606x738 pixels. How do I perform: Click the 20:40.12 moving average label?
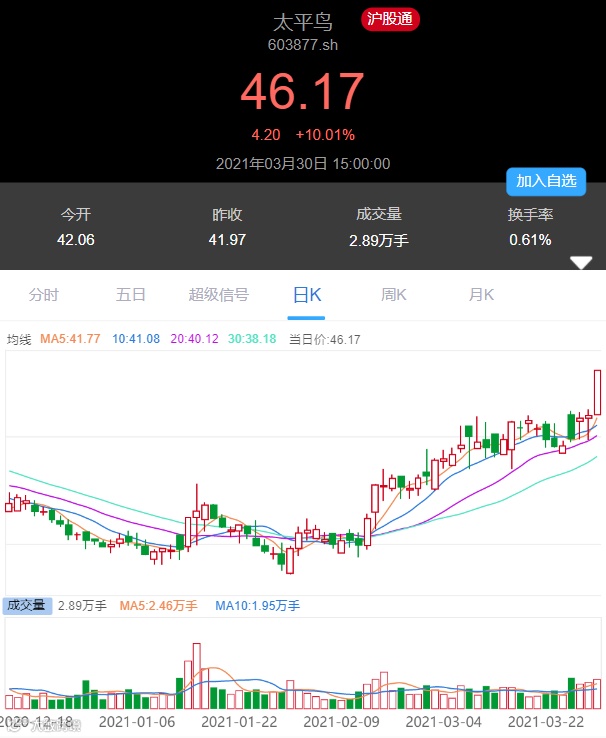194,339
